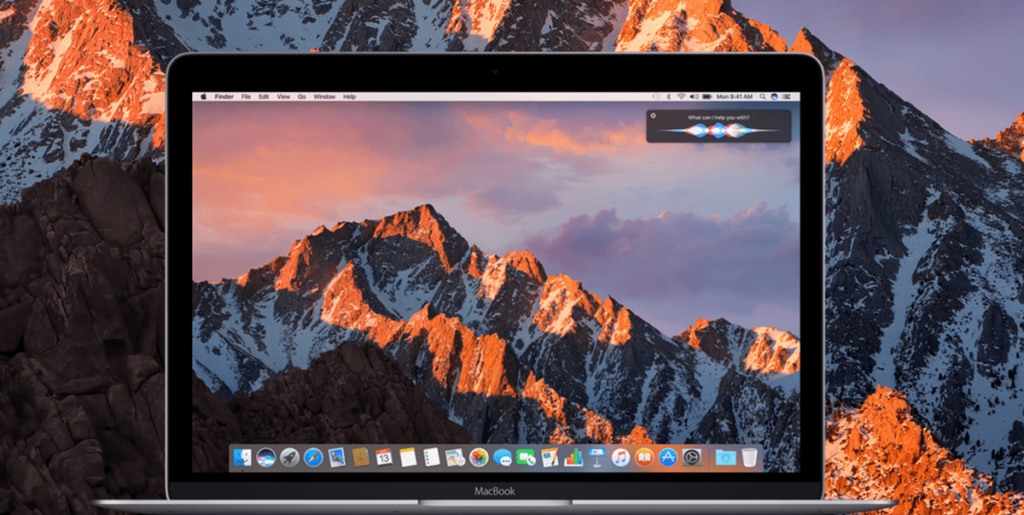Launch Keynote podium icon in Dock
Screen dimensions: 1024x515
[x=597, y=458]
